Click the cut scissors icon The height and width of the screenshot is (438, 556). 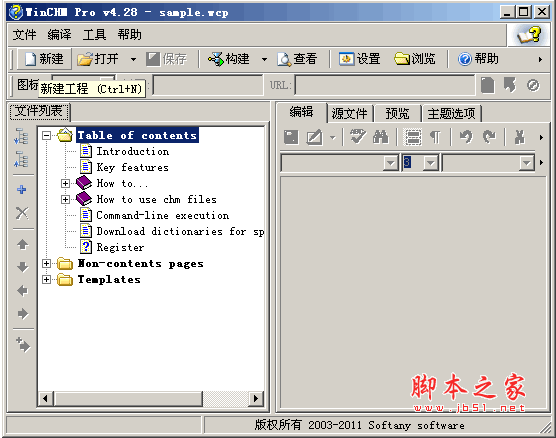pyautogui.click(x=520, y=137)
